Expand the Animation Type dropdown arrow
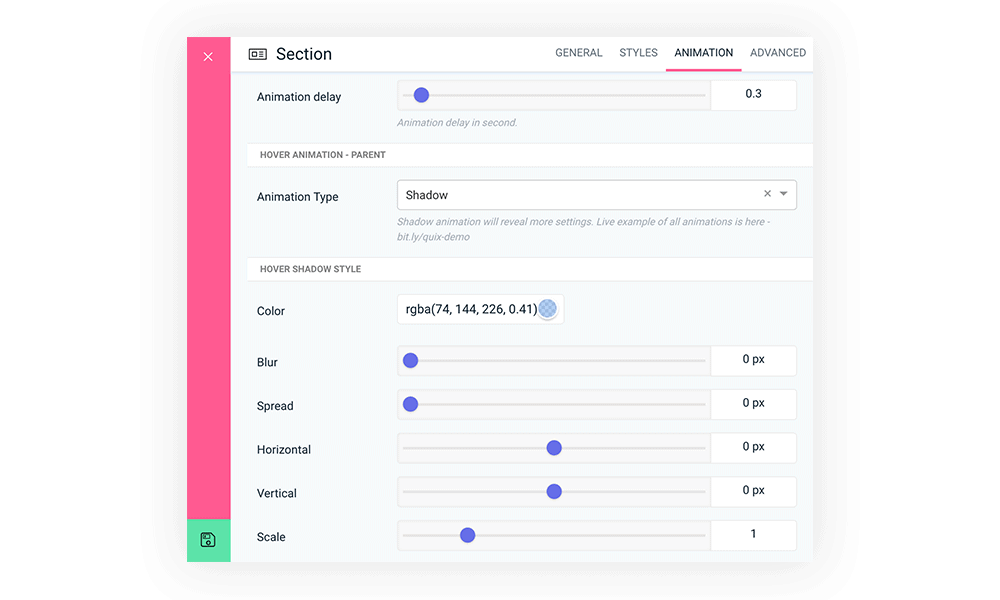1000x600 pixels. click(x=784, y=194)
